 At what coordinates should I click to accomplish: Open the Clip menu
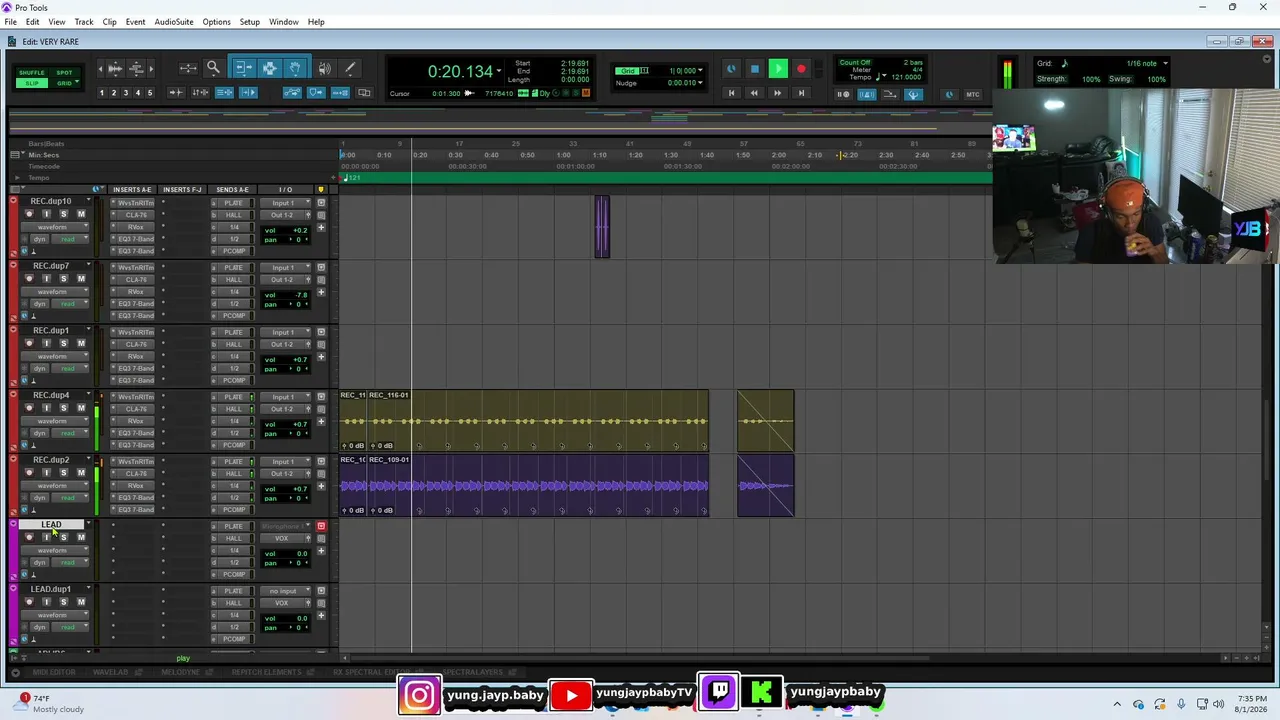[x=109, y=22]
